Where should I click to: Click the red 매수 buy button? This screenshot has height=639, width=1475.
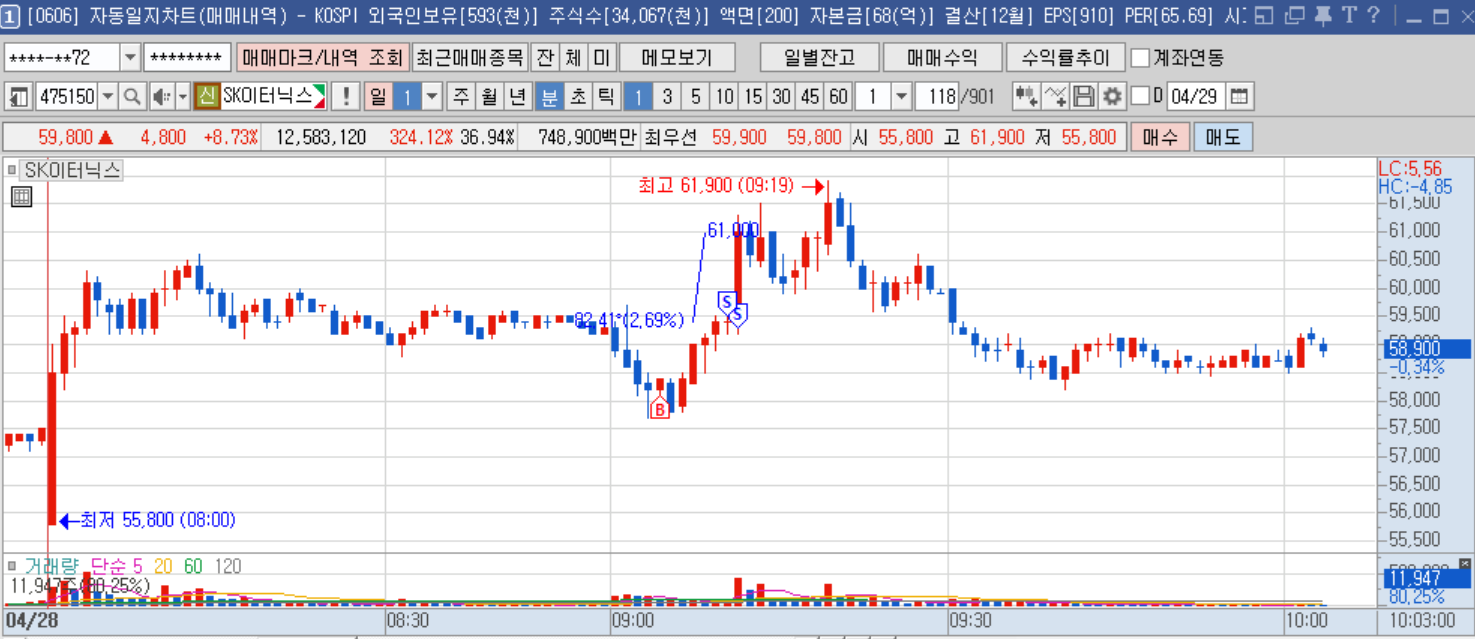coord(1160,137)
